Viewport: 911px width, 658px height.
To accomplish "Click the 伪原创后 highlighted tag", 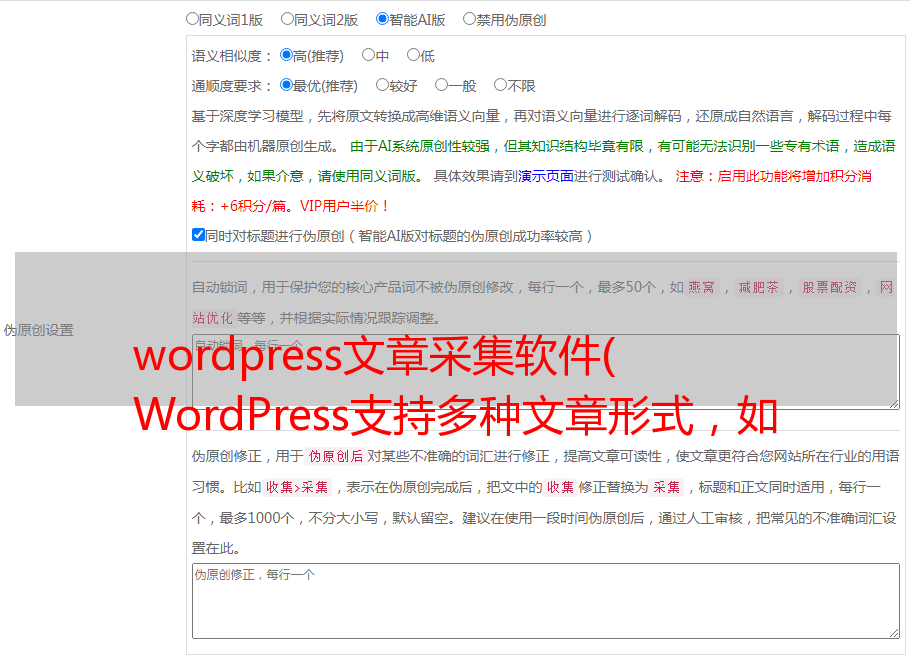I will tap(336, 456).
